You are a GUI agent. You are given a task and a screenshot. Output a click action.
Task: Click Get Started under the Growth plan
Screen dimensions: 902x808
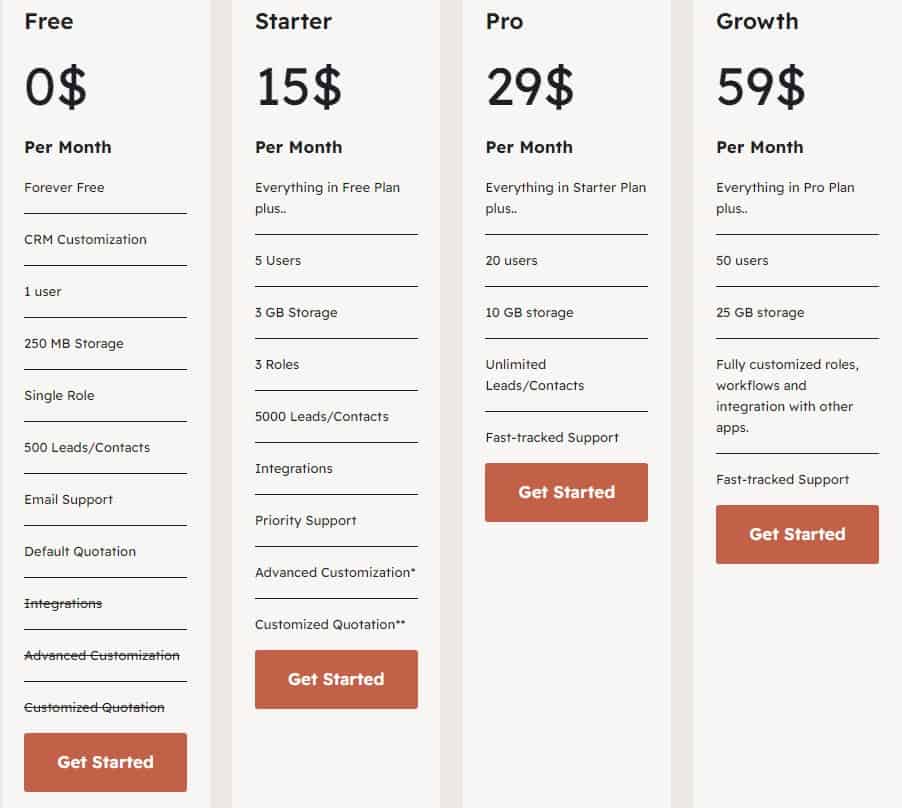[x=797, y=534]
